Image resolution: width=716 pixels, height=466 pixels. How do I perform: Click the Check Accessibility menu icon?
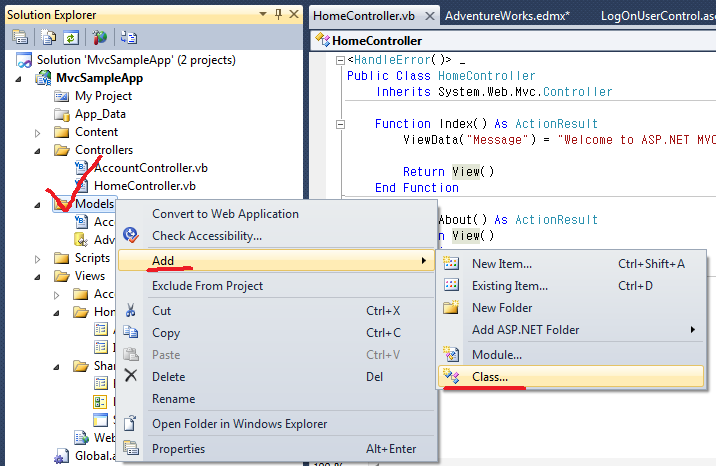click(131, 236)
